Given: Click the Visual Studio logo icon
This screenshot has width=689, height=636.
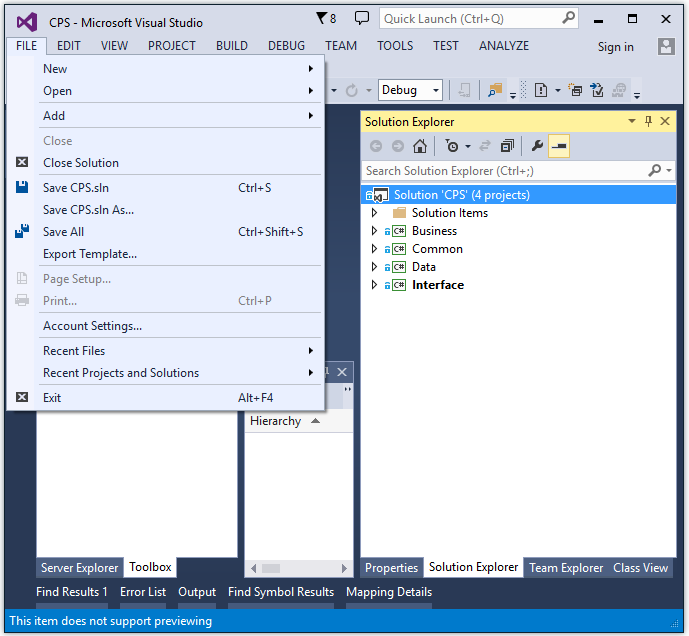Looking at the screenshot, I should pos(27,22).
